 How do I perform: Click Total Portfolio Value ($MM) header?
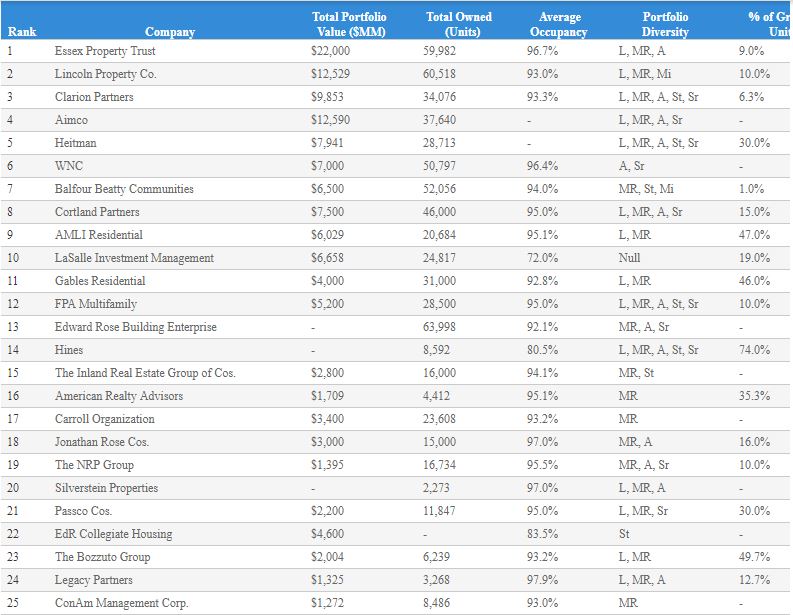349,24
